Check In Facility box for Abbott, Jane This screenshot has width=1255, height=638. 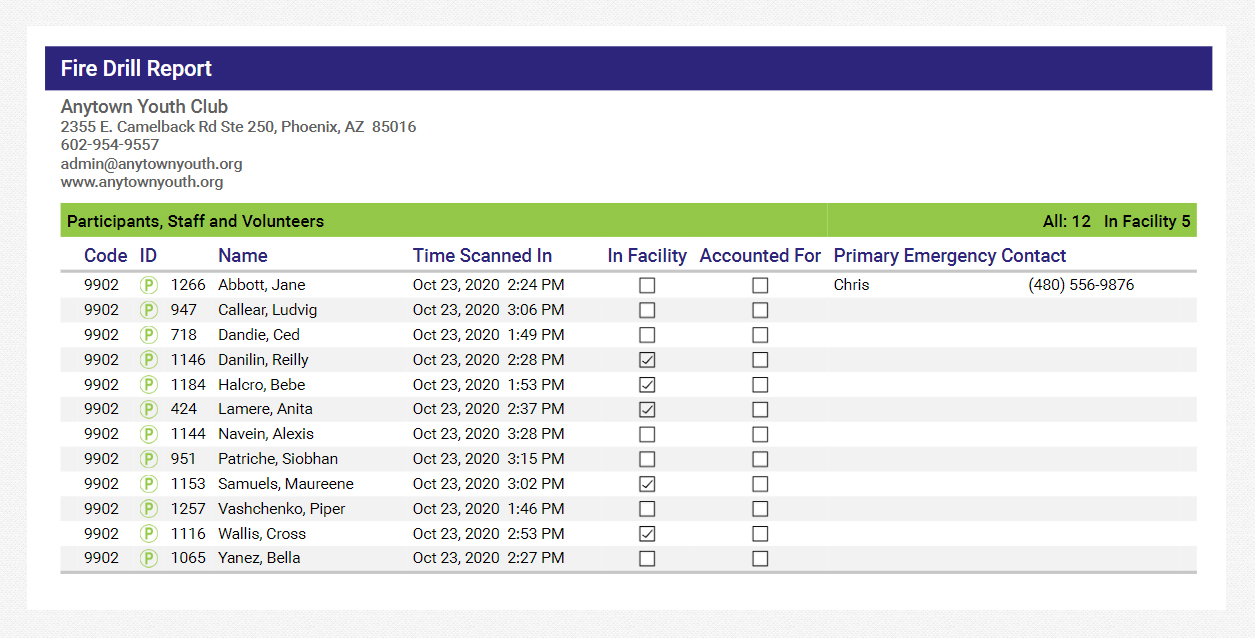click(x=647, y=285)
